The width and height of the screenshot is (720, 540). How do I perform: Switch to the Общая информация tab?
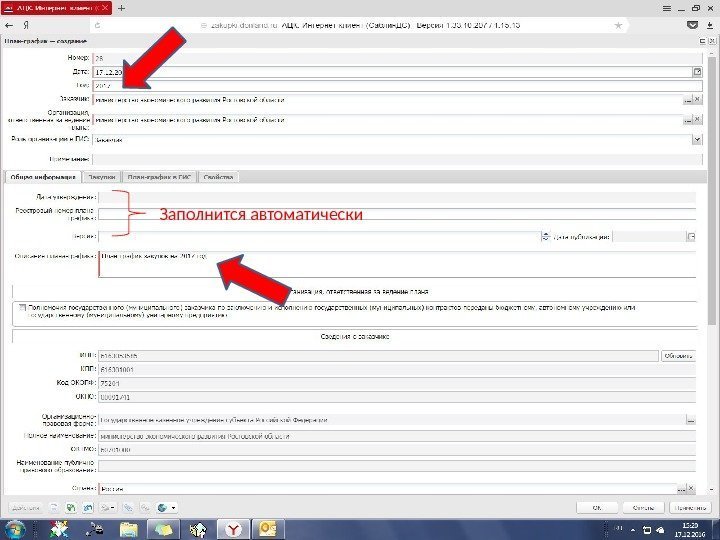coord(43,177)
